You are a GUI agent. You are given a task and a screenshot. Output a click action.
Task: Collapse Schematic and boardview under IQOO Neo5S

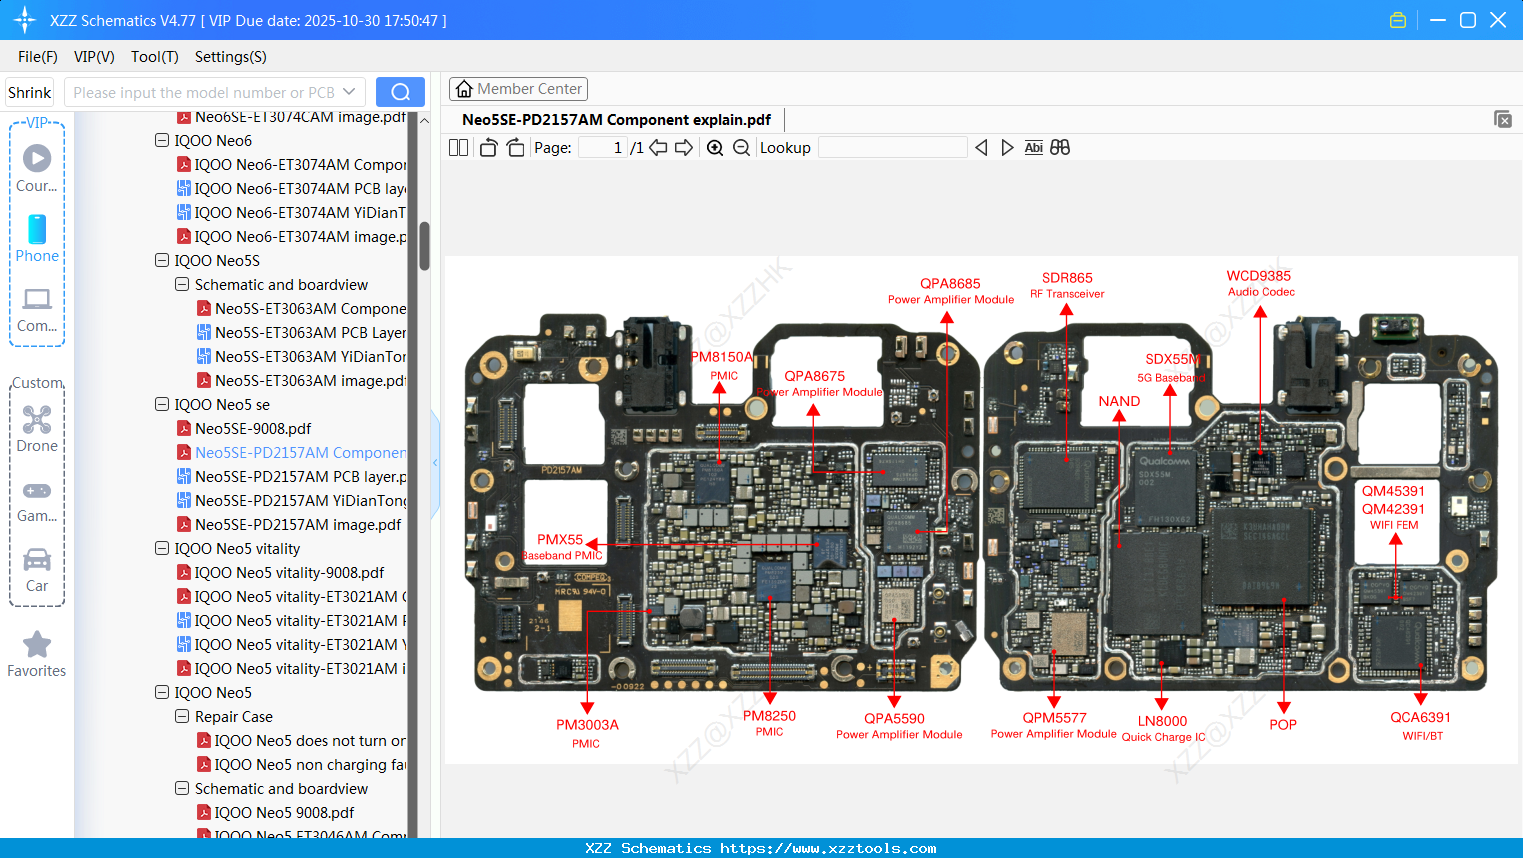pyautogui.click(x=181, y=284)
